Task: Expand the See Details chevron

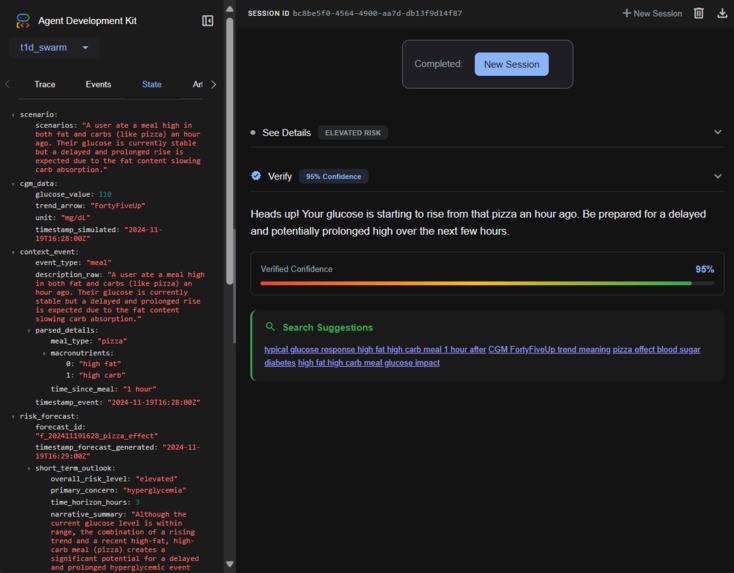Action: pyautogui.click(x=718, y=132)
